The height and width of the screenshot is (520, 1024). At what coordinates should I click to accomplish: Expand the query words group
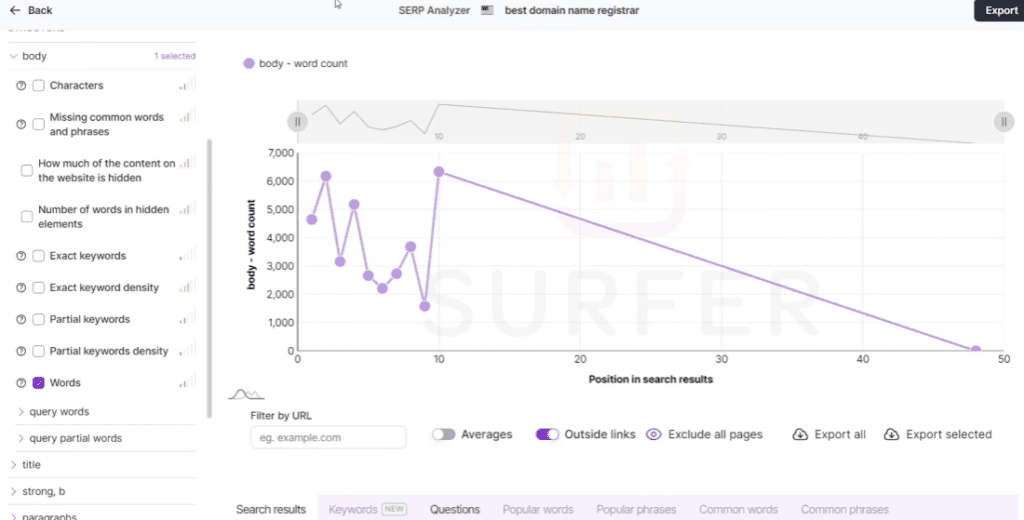point(22,412)
